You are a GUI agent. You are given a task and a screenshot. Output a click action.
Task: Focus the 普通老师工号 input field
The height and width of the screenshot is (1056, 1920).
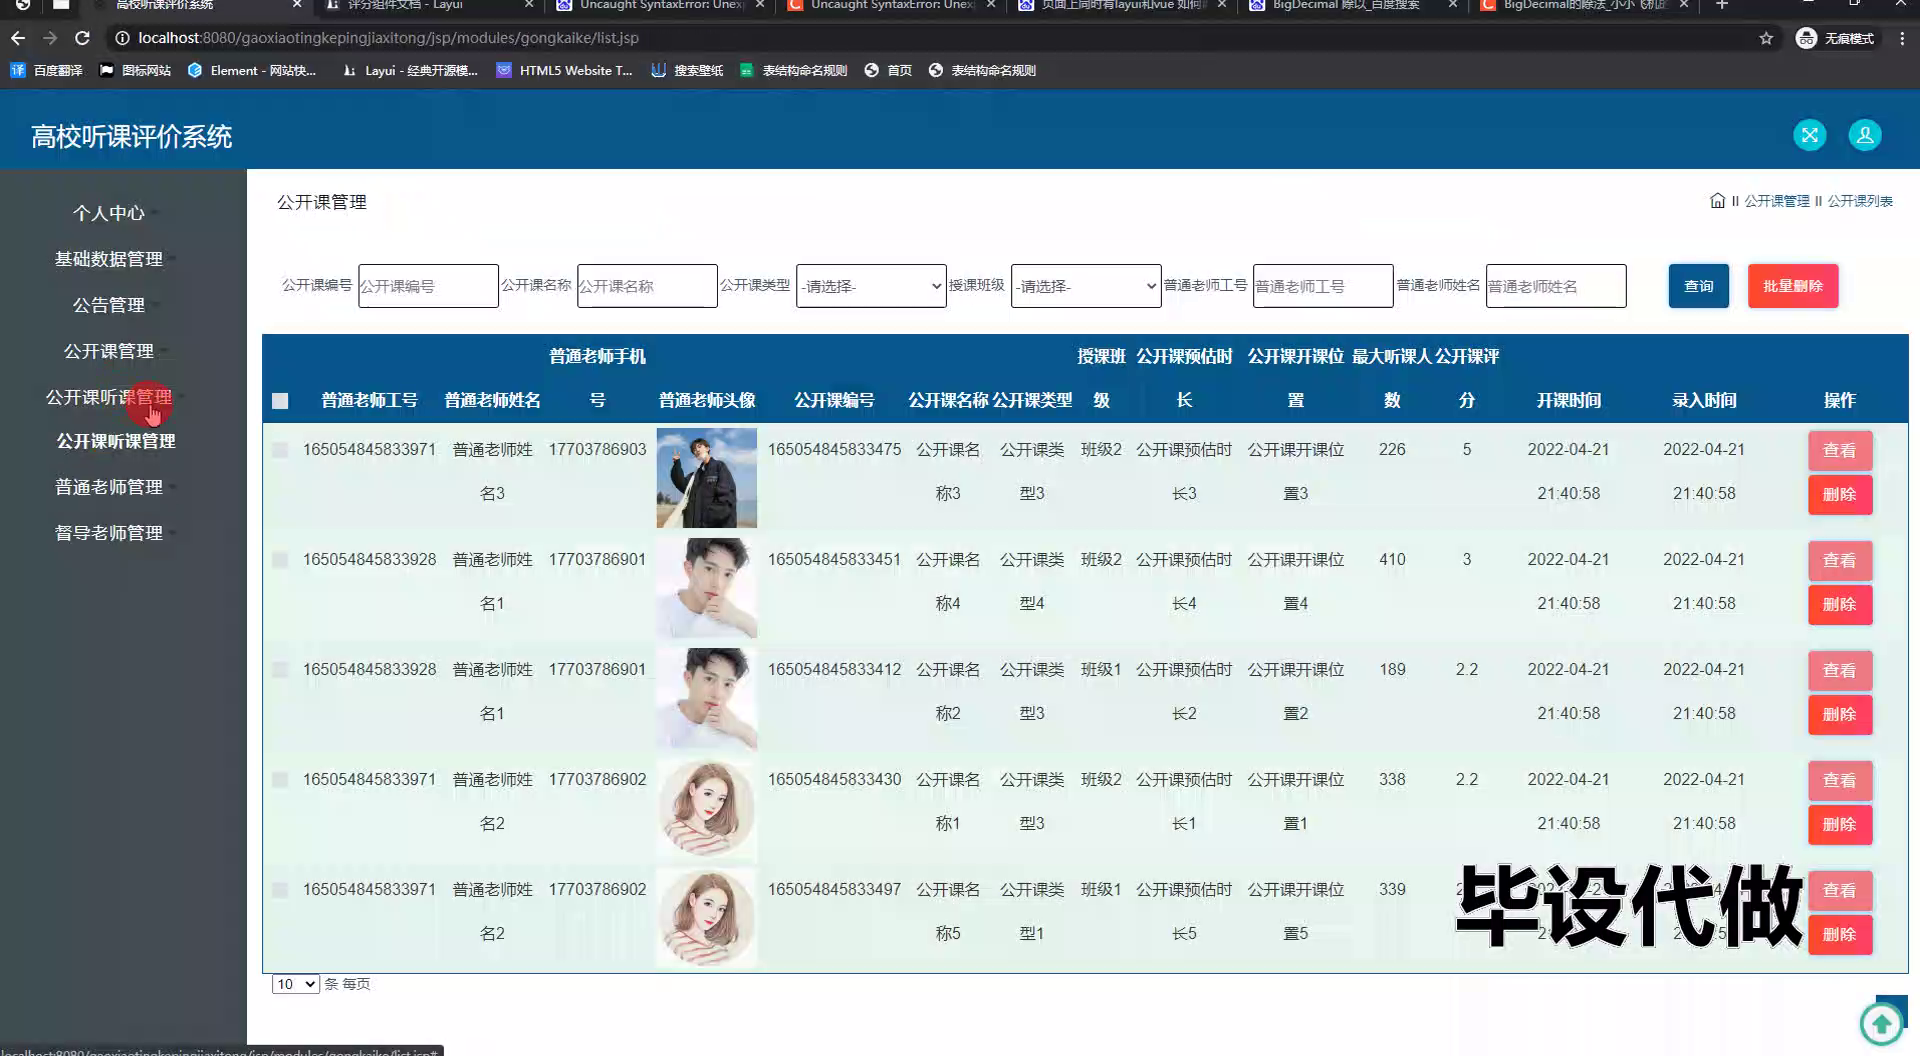tap(1323, 286)
